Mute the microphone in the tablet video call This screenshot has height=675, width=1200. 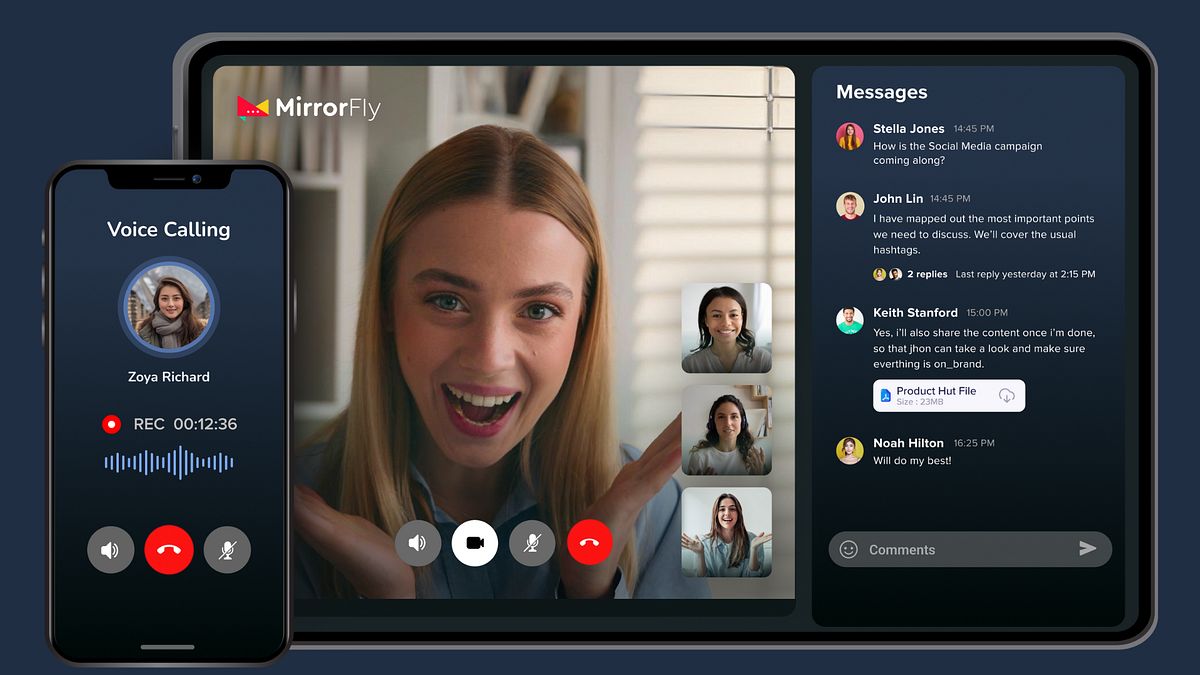coord(532,543)
